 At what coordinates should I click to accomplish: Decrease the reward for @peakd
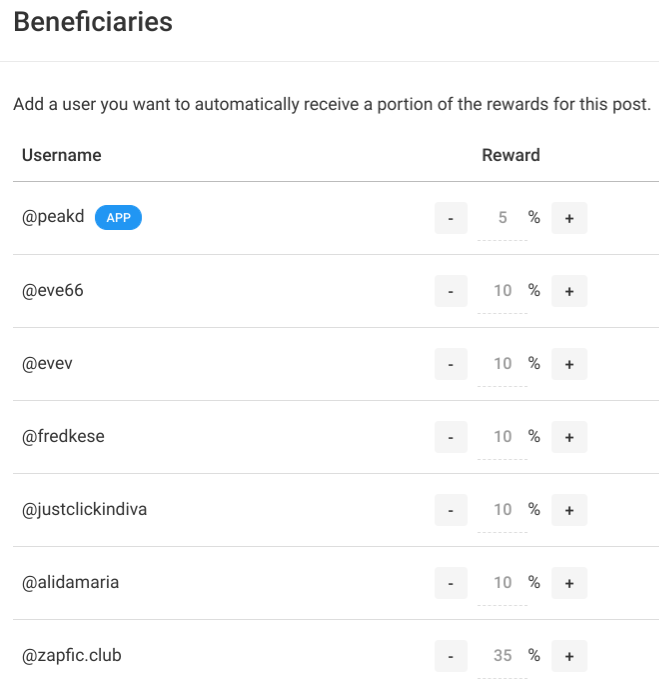point(451,218)
